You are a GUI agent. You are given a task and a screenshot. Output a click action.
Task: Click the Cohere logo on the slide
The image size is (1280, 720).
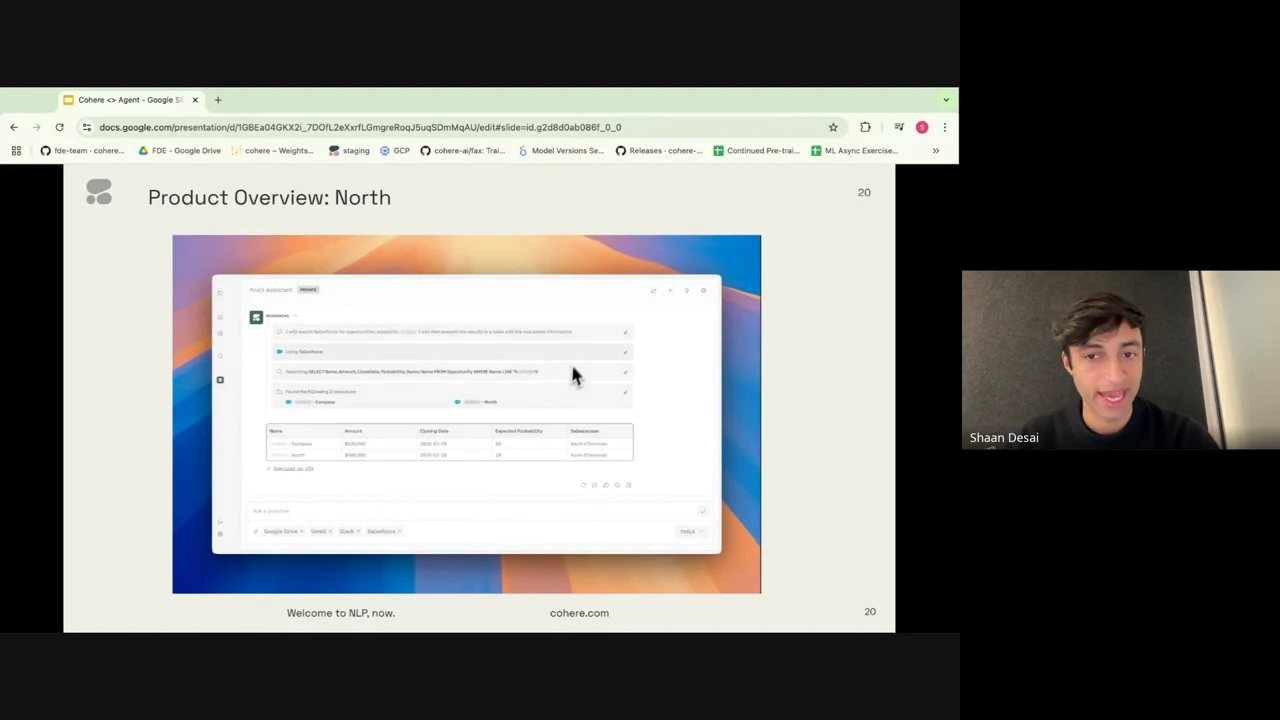click(99, 192)
